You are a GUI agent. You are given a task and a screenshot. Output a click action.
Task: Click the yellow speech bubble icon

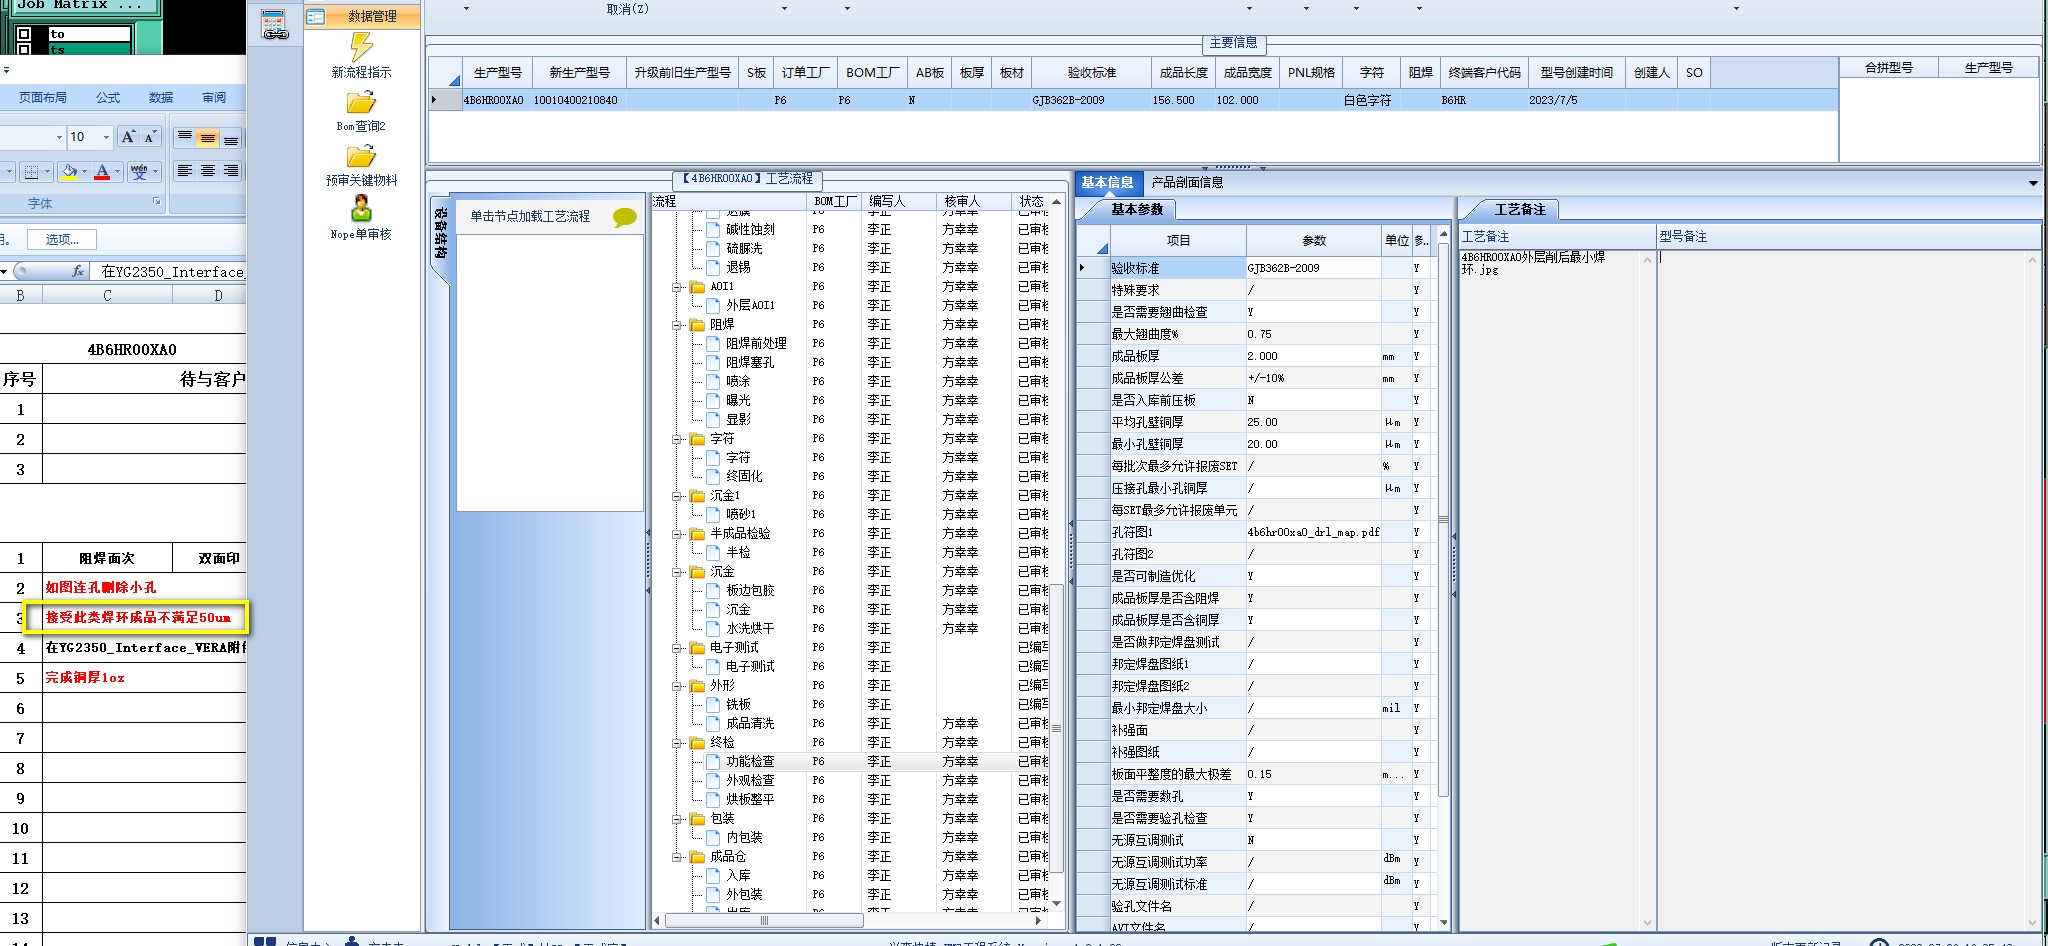pos(625,217)
